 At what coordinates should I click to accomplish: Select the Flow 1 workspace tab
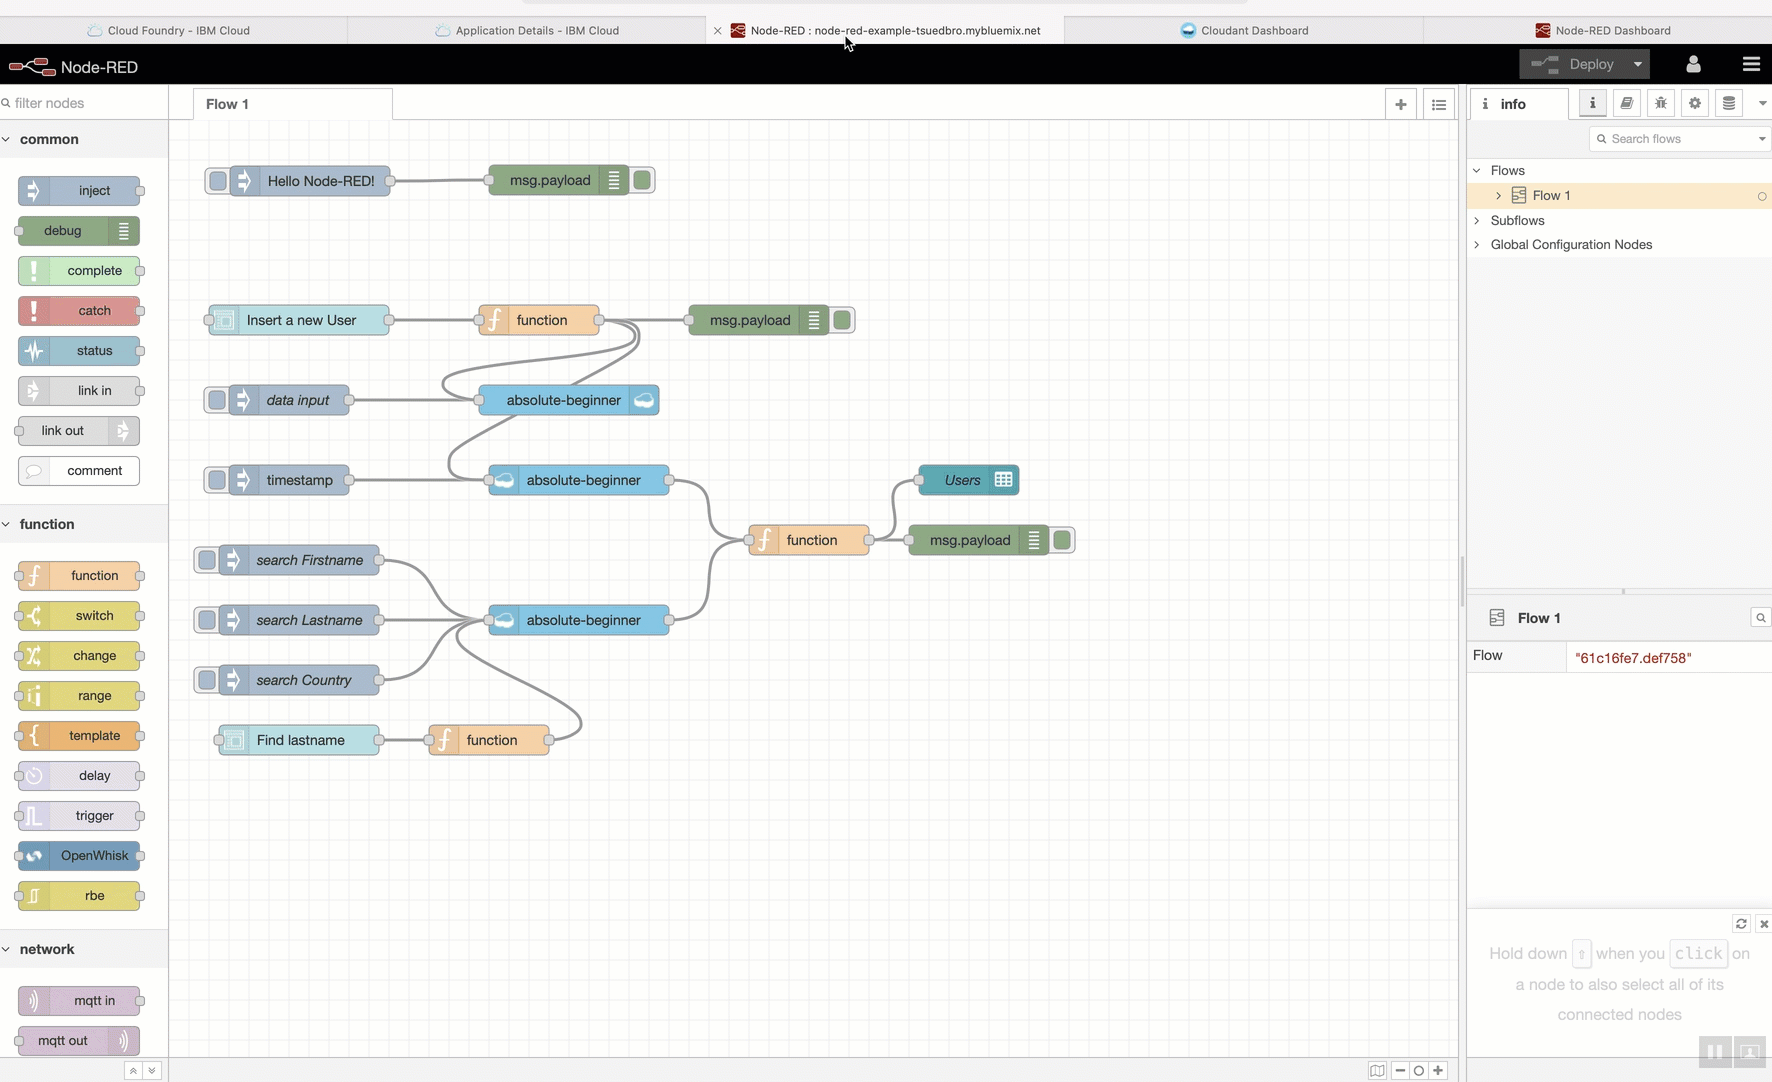pos(292,104)
